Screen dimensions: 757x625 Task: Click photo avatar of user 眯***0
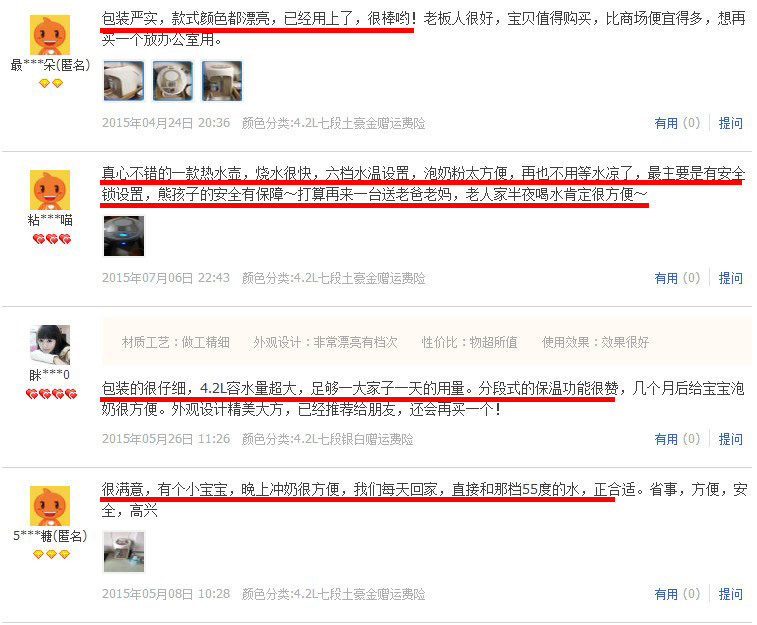50,345
